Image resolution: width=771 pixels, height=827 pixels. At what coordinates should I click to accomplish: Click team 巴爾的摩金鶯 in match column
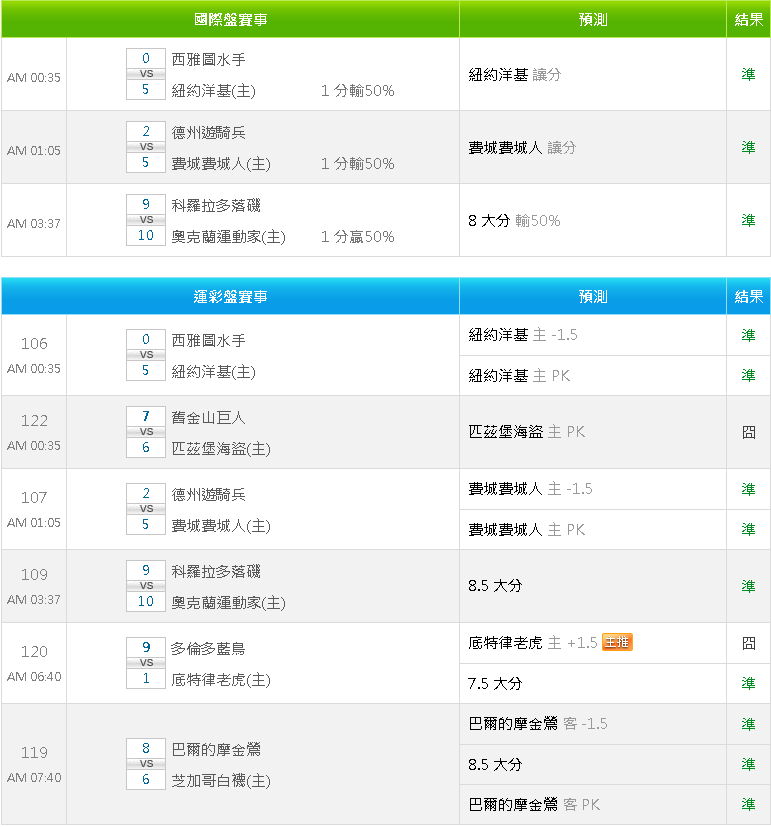pyautogui.click(x=216, y=750)
